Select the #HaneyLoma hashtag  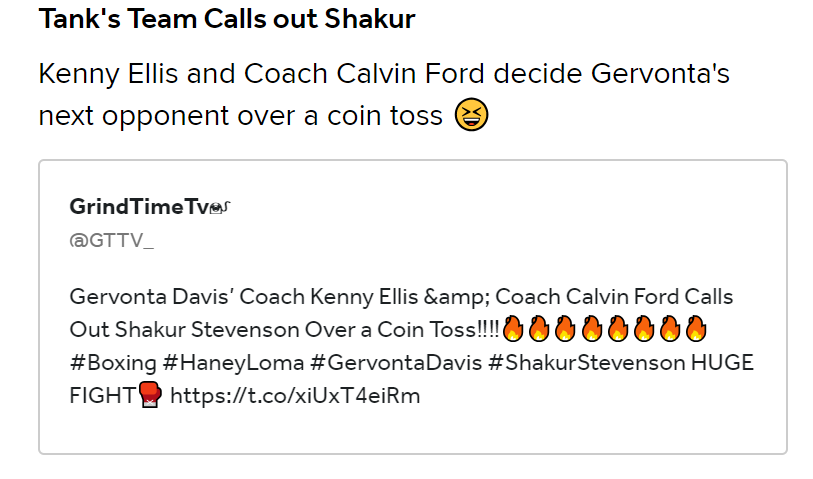pyautogui.click(x=233, y=363)
